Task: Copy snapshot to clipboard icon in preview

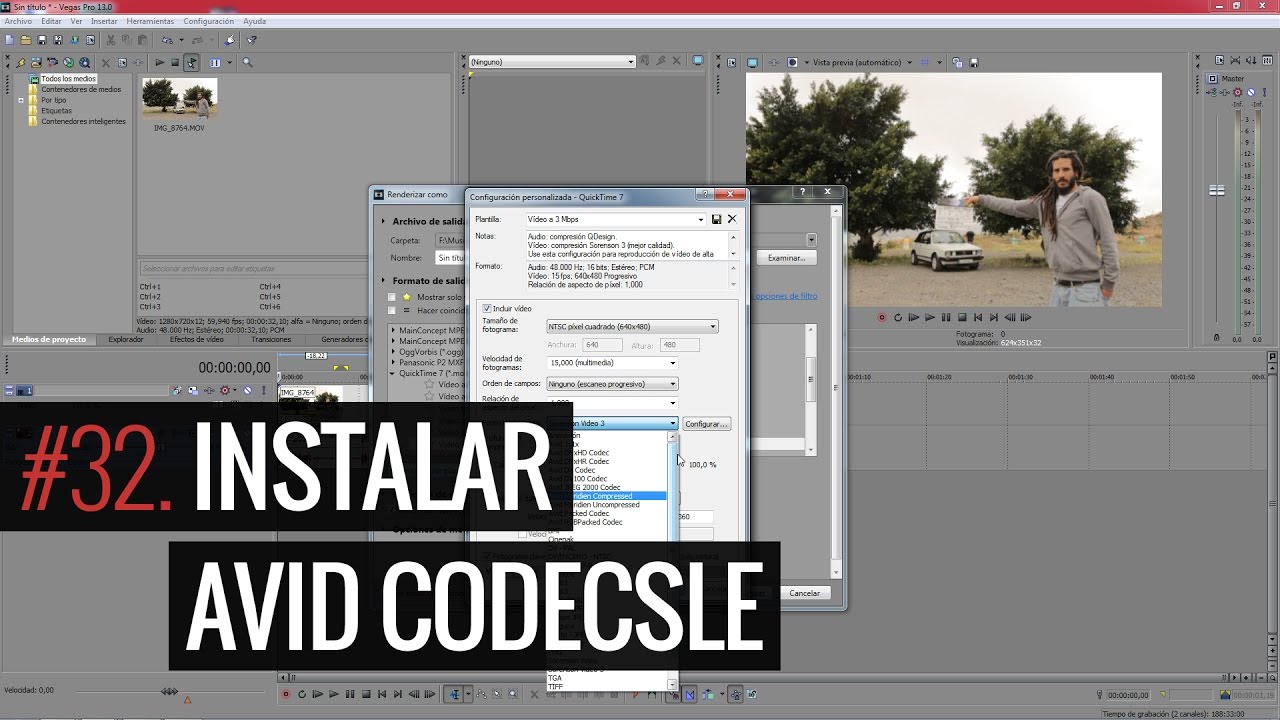Action: (957, 62)
